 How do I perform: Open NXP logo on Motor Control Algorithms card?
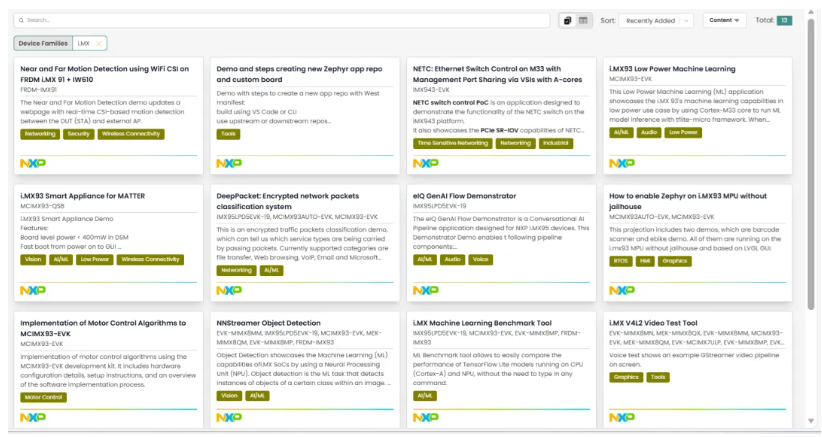[x=33, y=418]
